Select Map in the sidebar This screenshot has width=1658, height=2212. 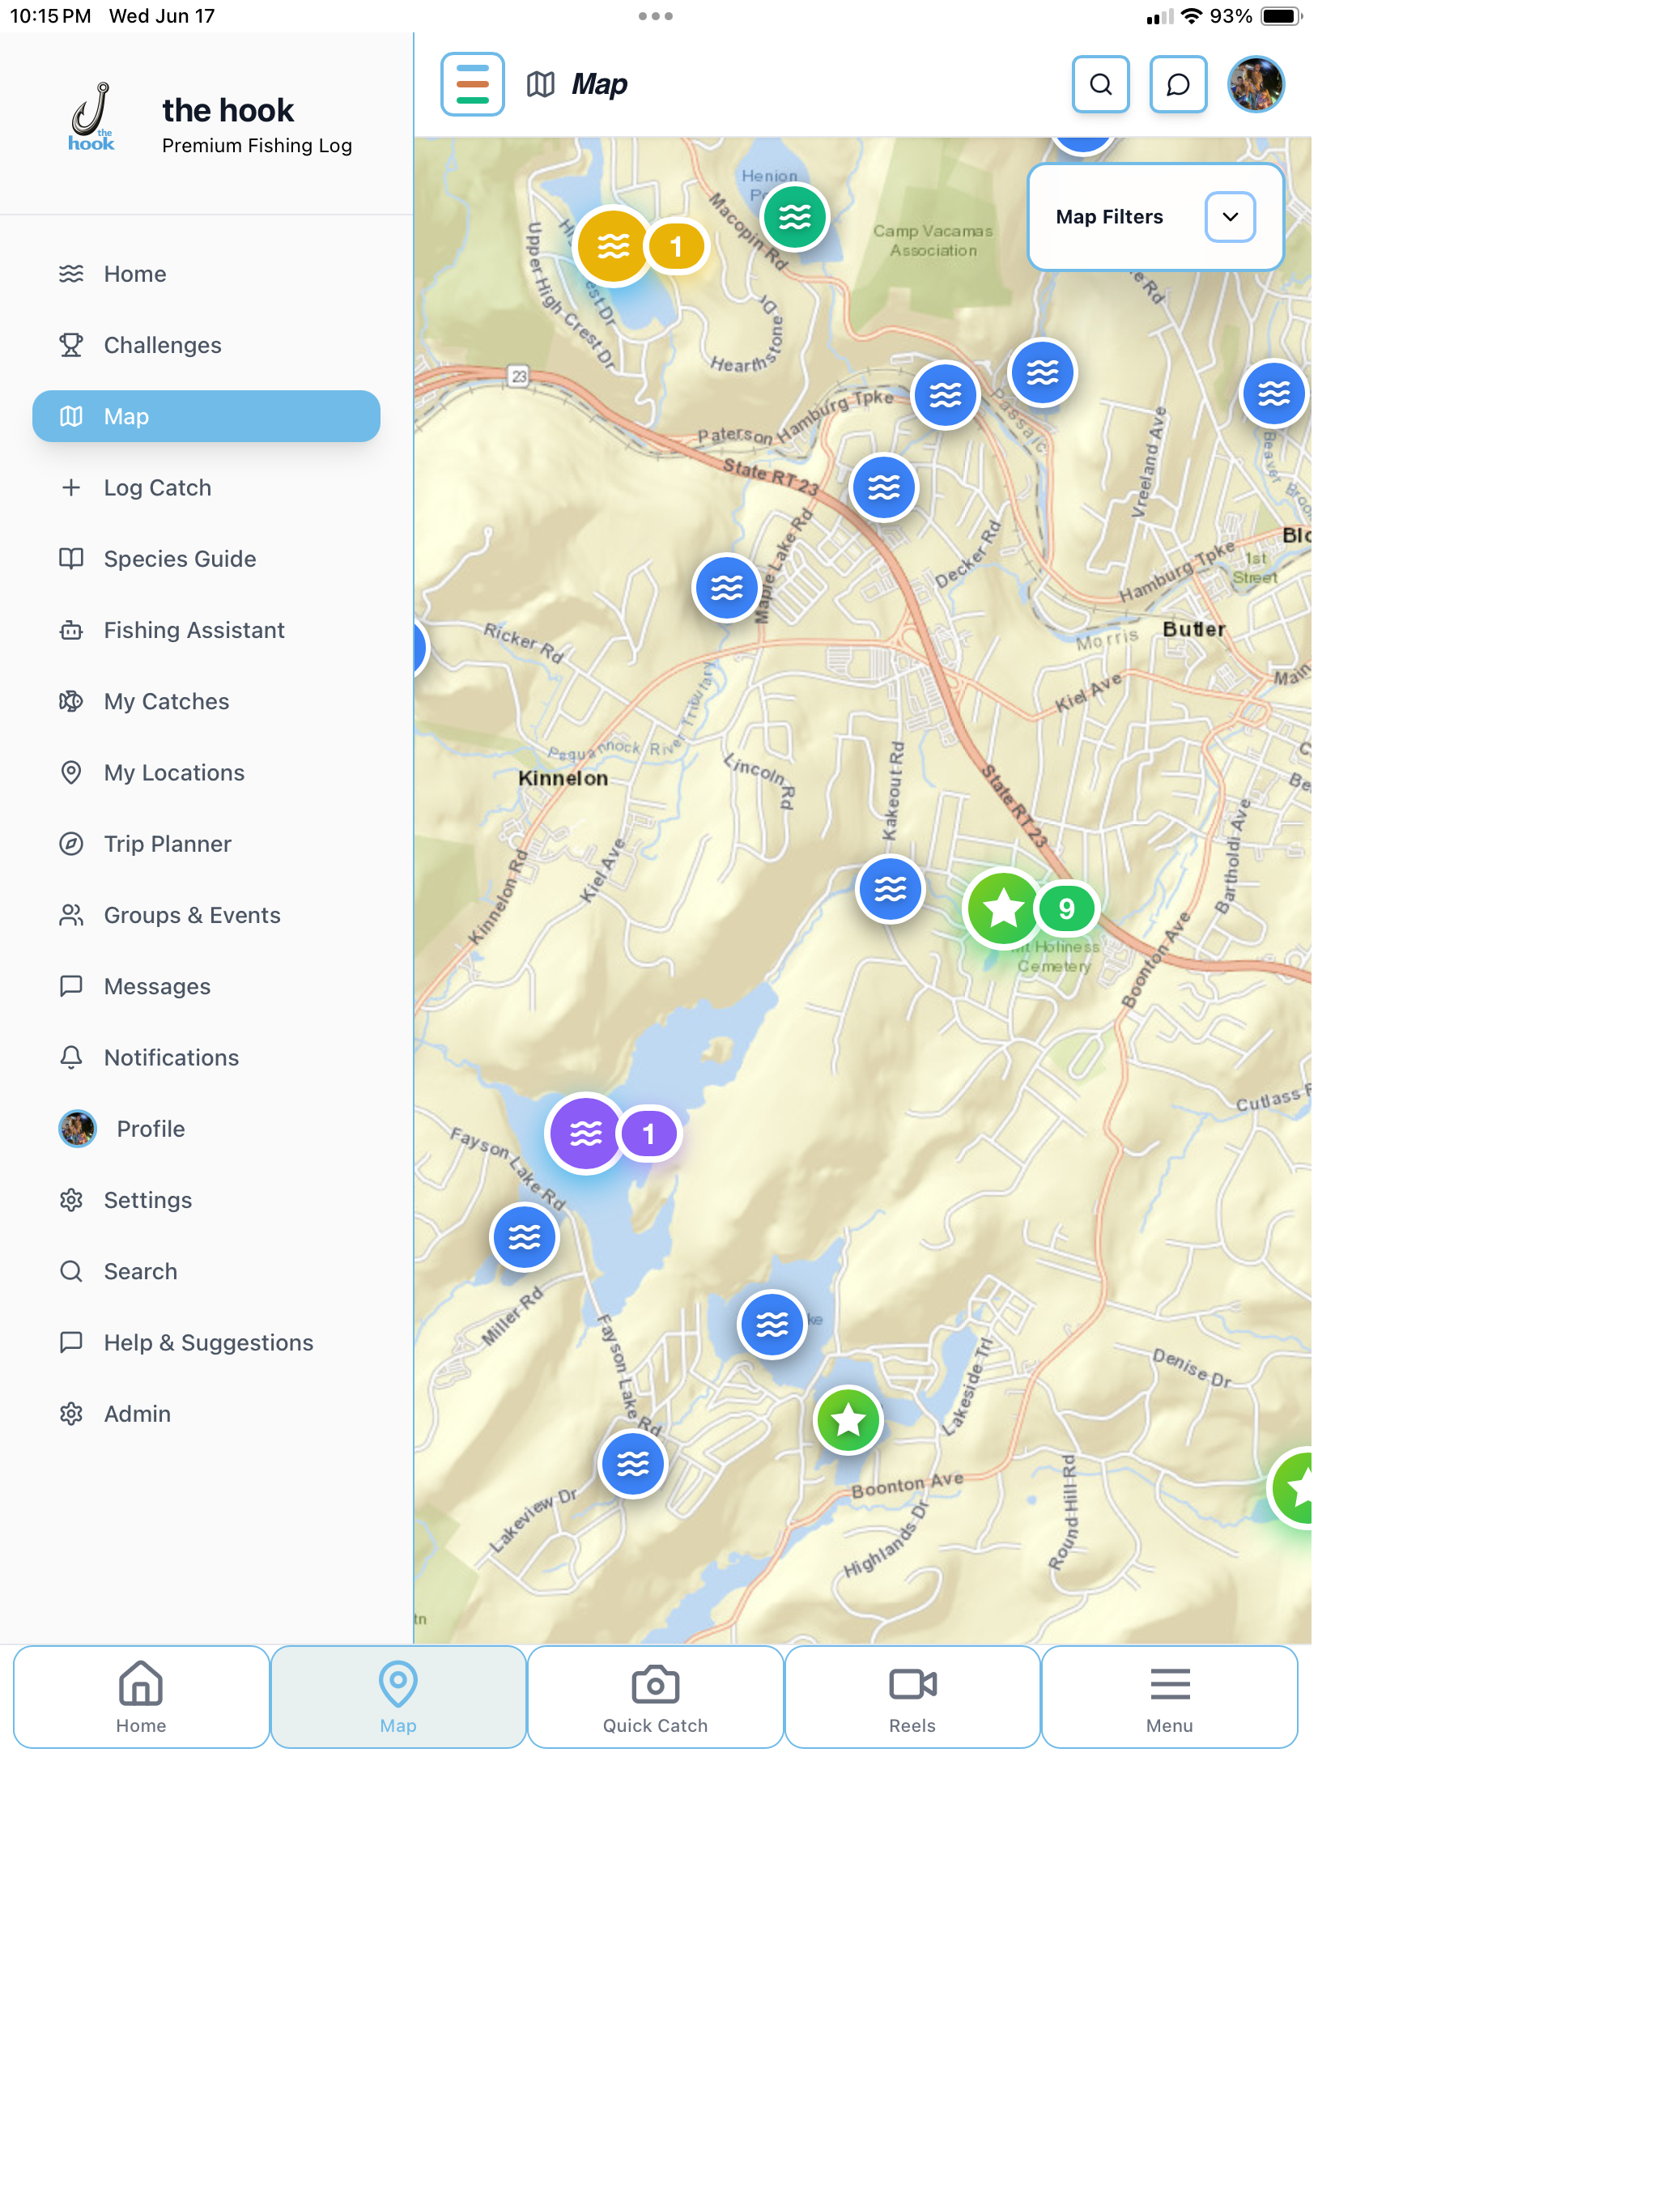[206, 416]
